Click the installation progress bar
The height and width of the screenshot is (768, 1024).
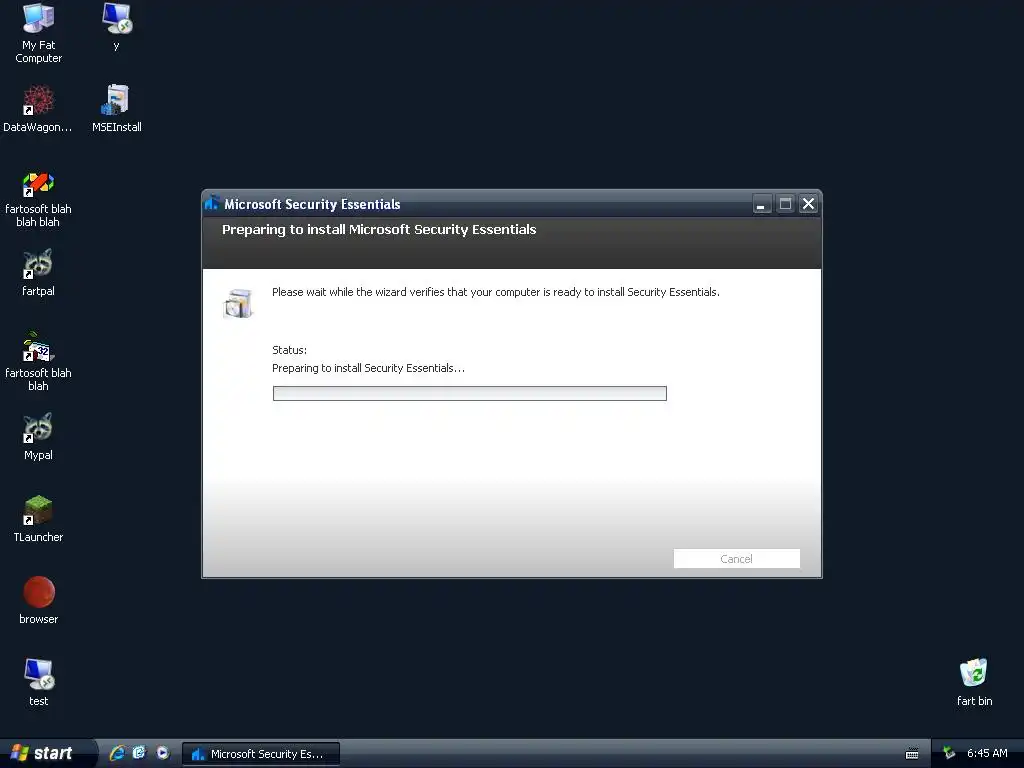tap(470, 393)
